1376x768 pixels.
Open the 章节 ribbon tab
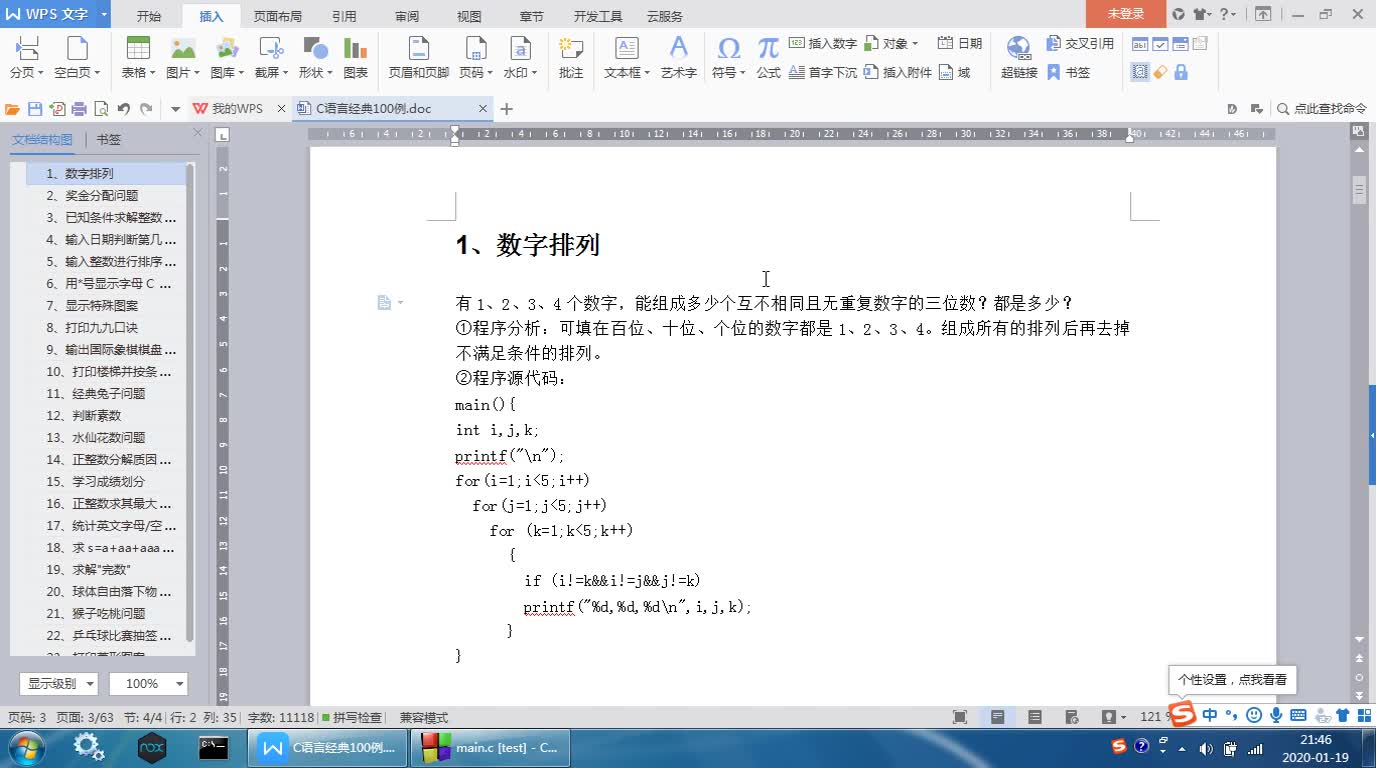click(x=531, y=15)
